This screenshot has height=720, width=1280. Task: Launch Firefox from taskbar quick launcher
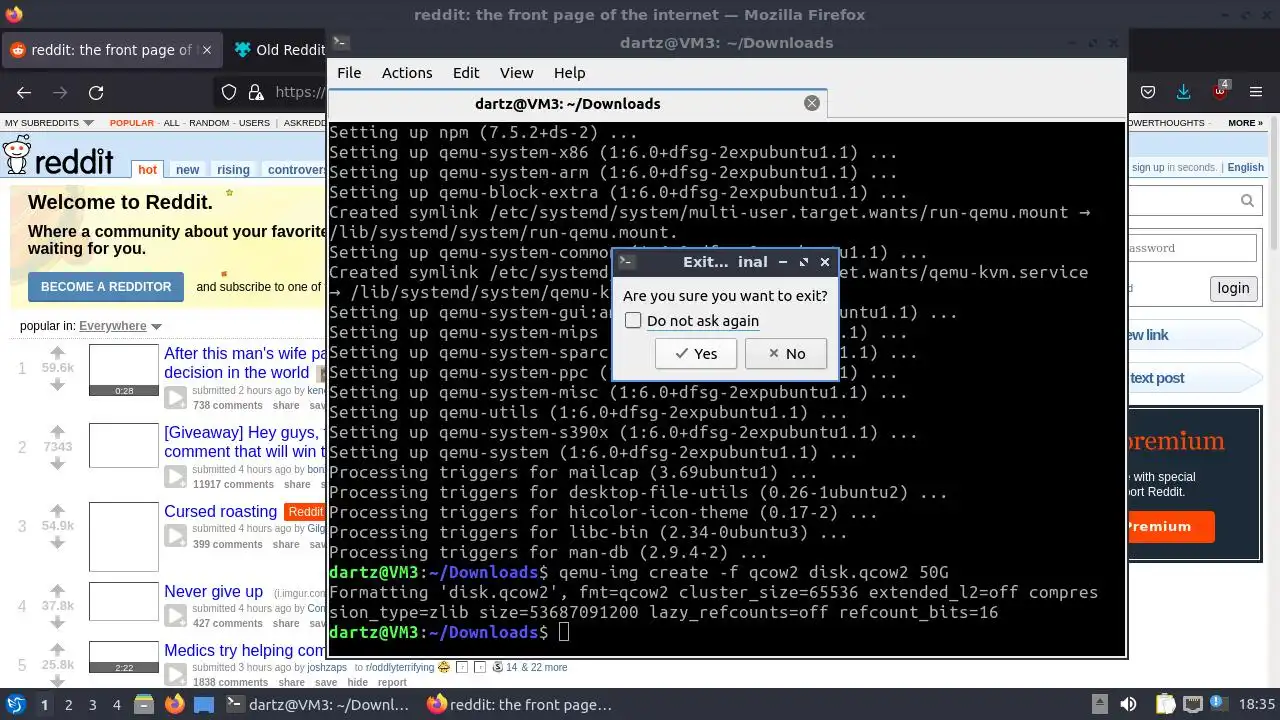175,704
